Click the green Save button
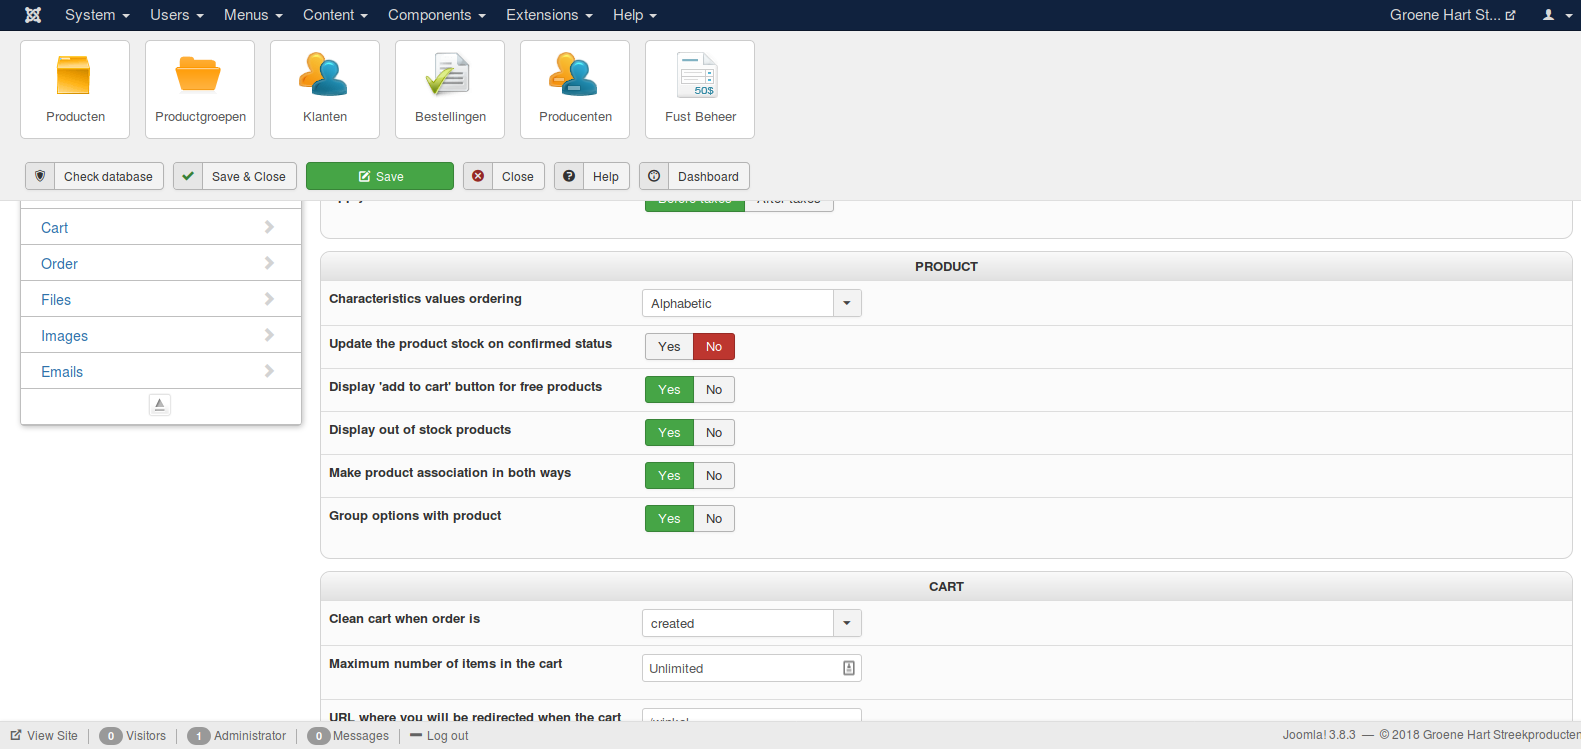This screenshot has height=749, width=1581. [x=380, y=176]
